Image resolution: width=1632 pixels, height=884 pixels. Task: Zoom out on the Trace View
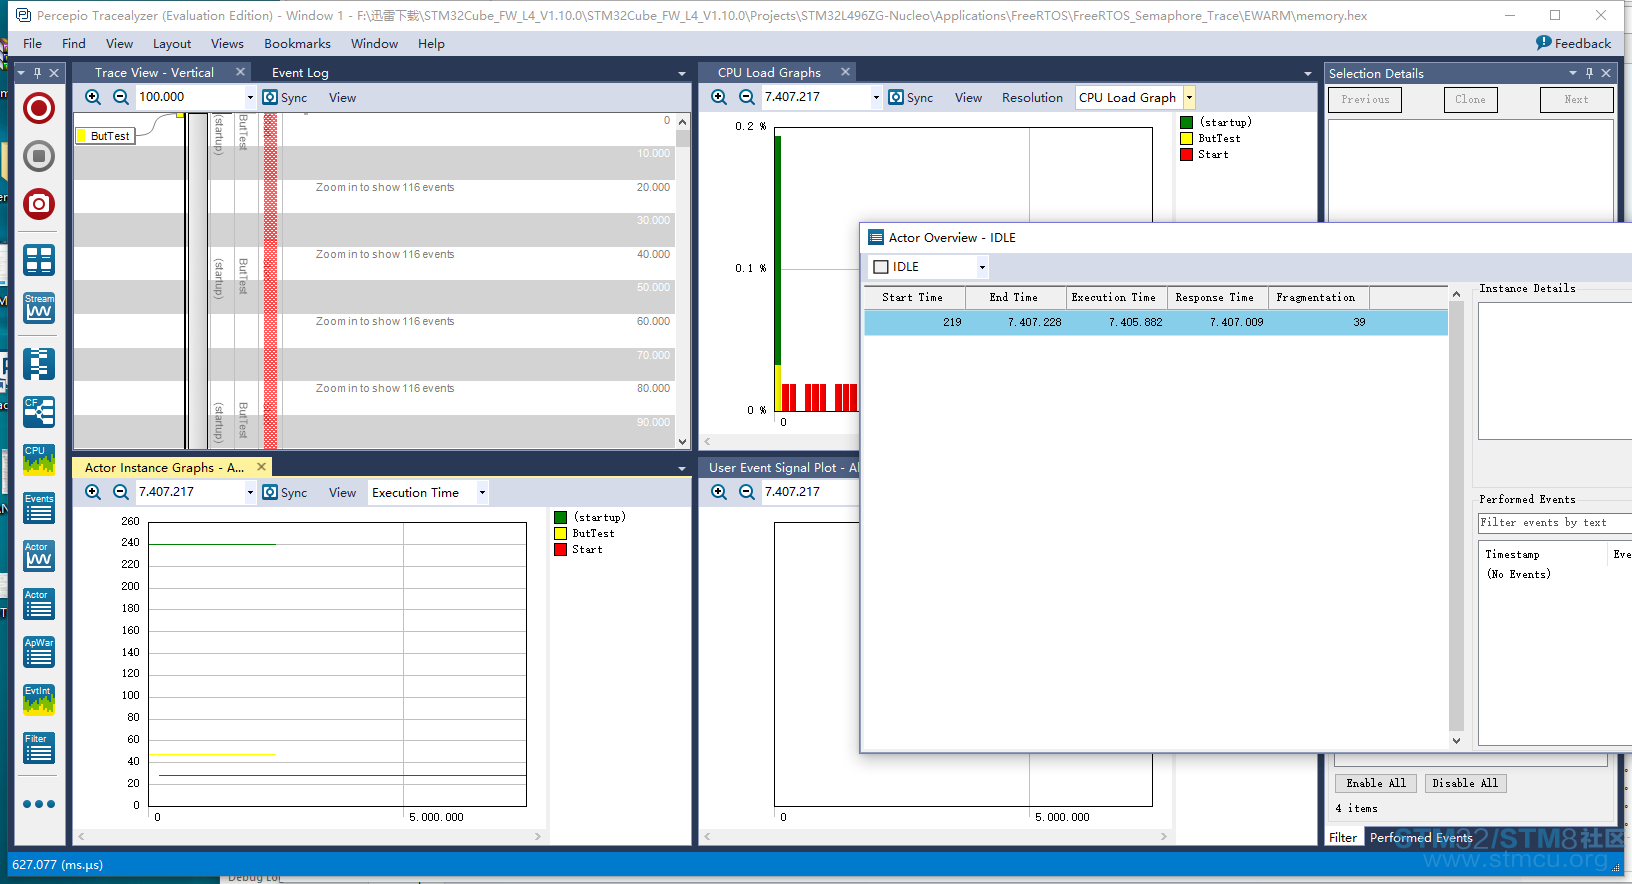coord(121,97)
